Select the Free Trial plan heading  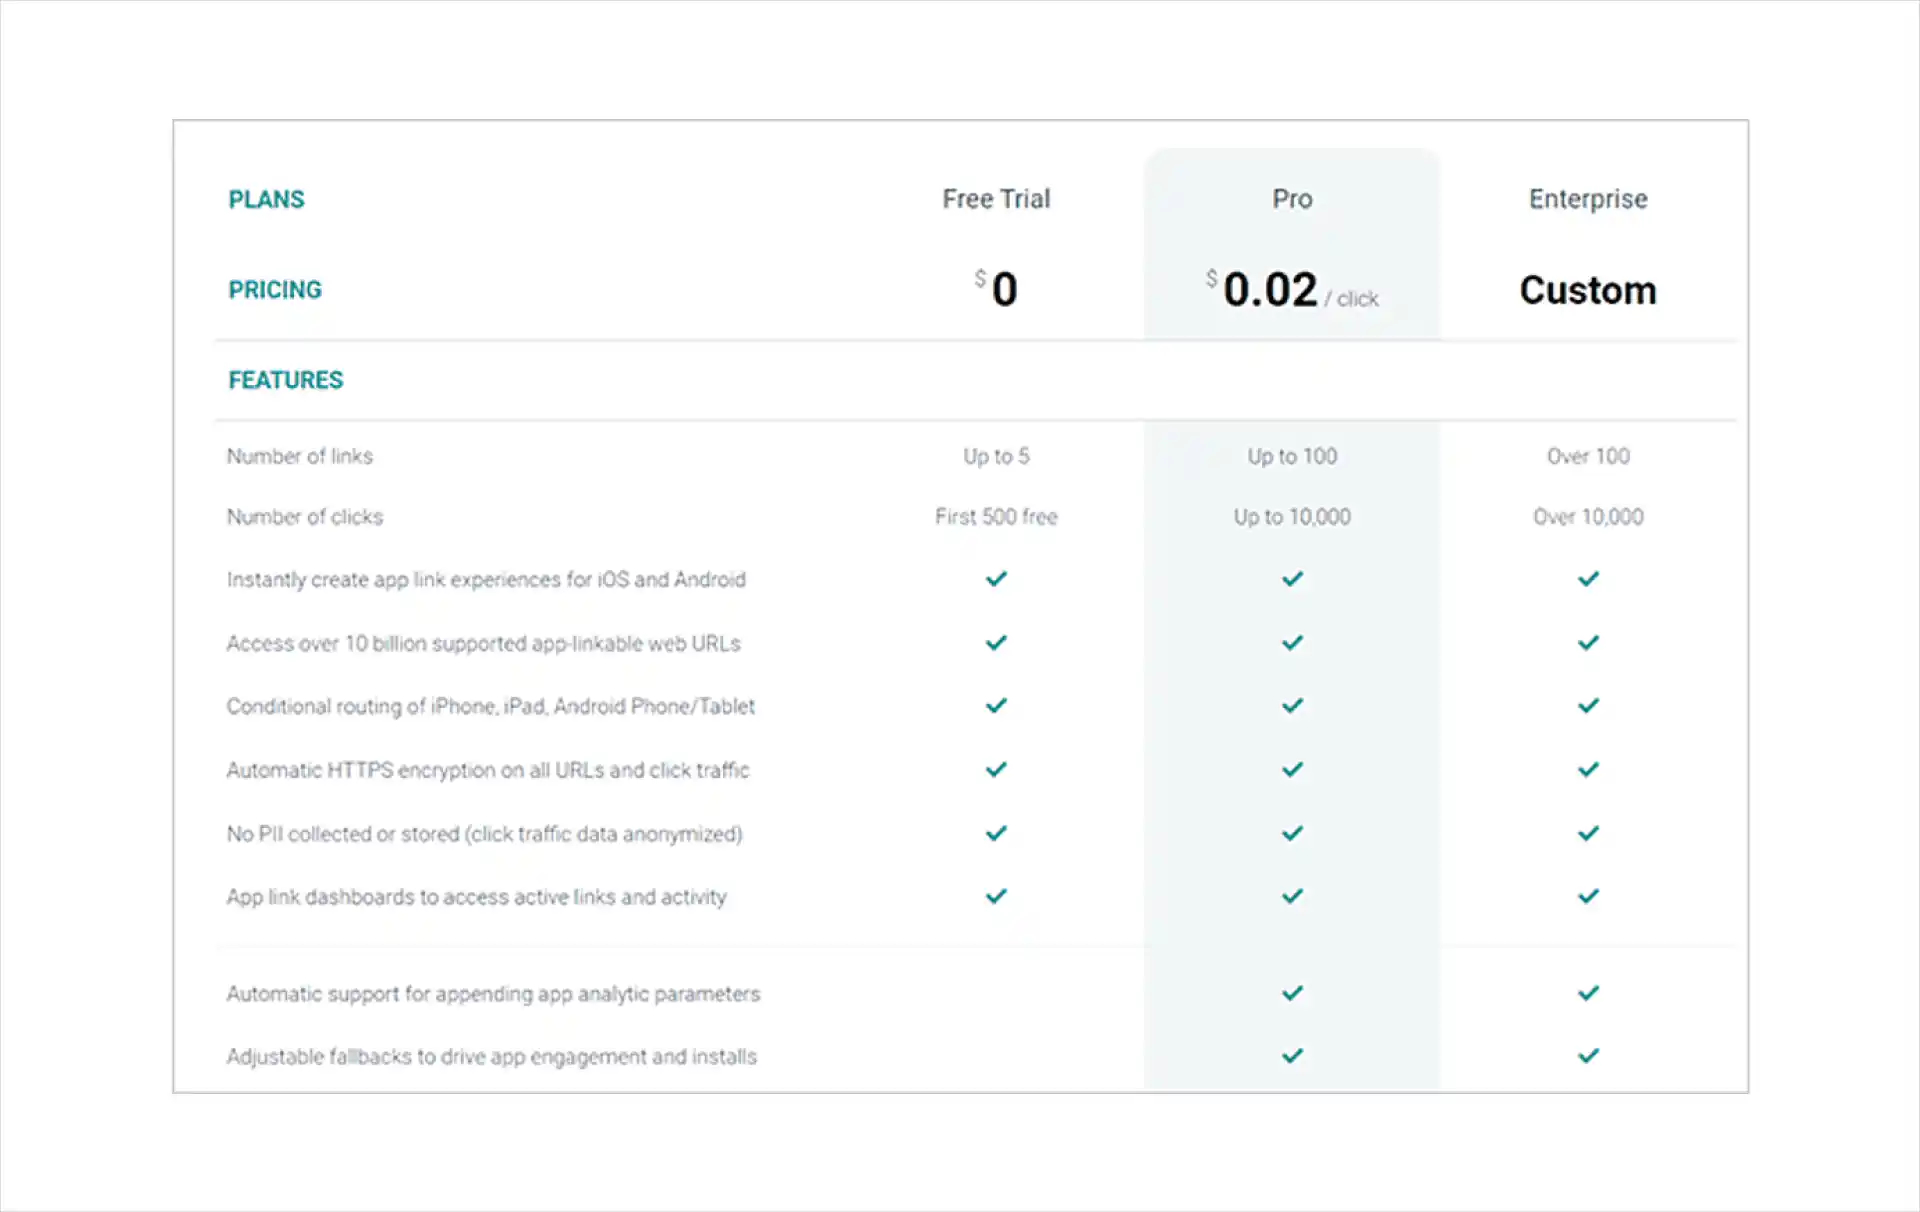pos(996,199)
